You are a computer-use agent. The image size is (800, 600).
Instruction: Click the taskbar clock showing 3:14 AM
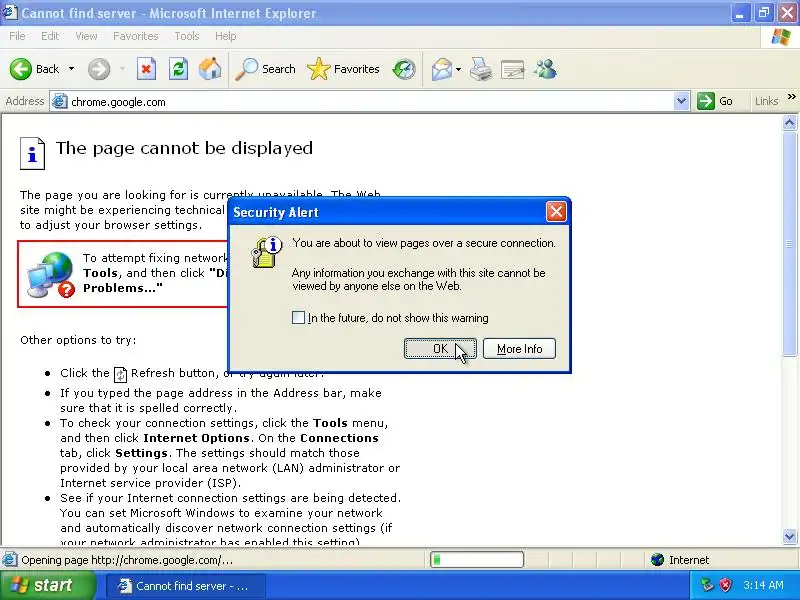tap(763, 585)
